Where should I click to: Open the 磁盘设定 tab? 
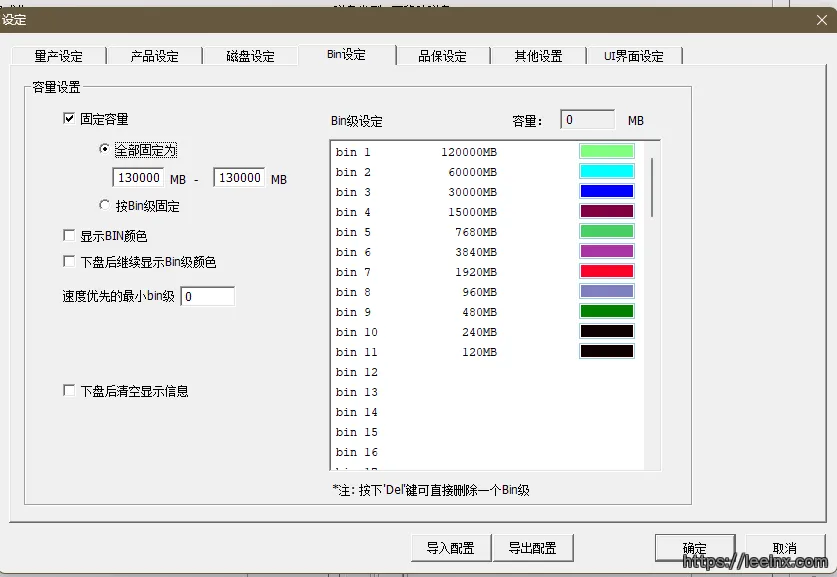point(250,56)
